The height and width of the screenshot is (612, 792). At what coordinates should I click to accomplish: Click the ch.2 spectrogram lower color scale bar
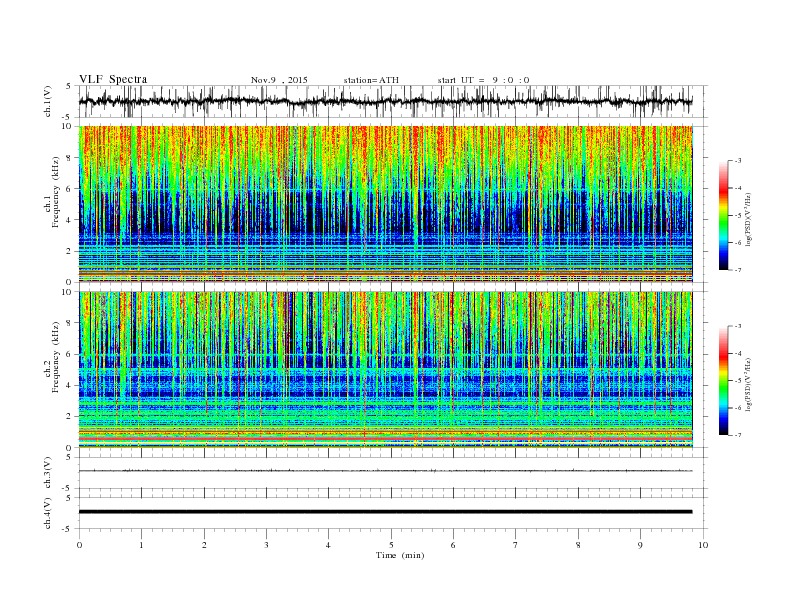tap(724, 380)
